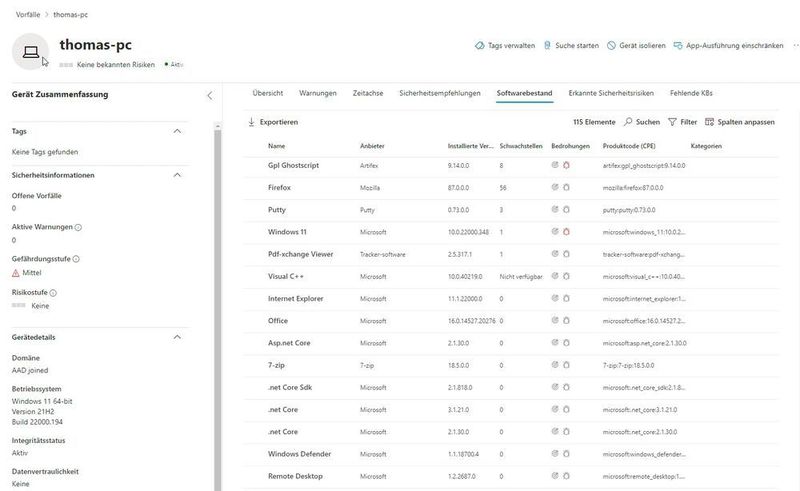This screenshot has height=491, width=800.
Task: Open the Sicherheitsempfehlungen tab
Action: coord(440,93)
